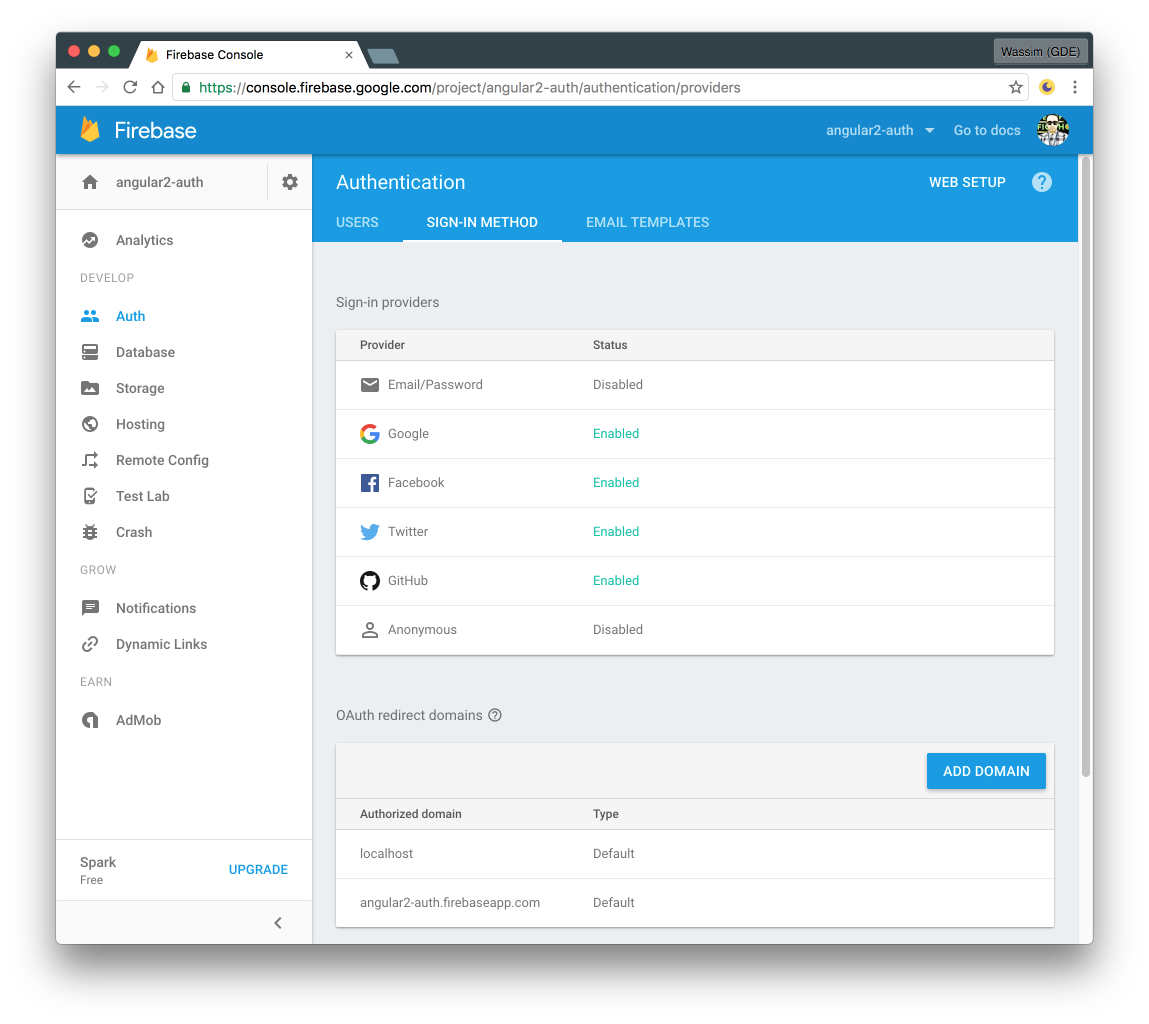
Task: Click the Remote Config icon
Action: pyautogui.click(x=90, y=460)
